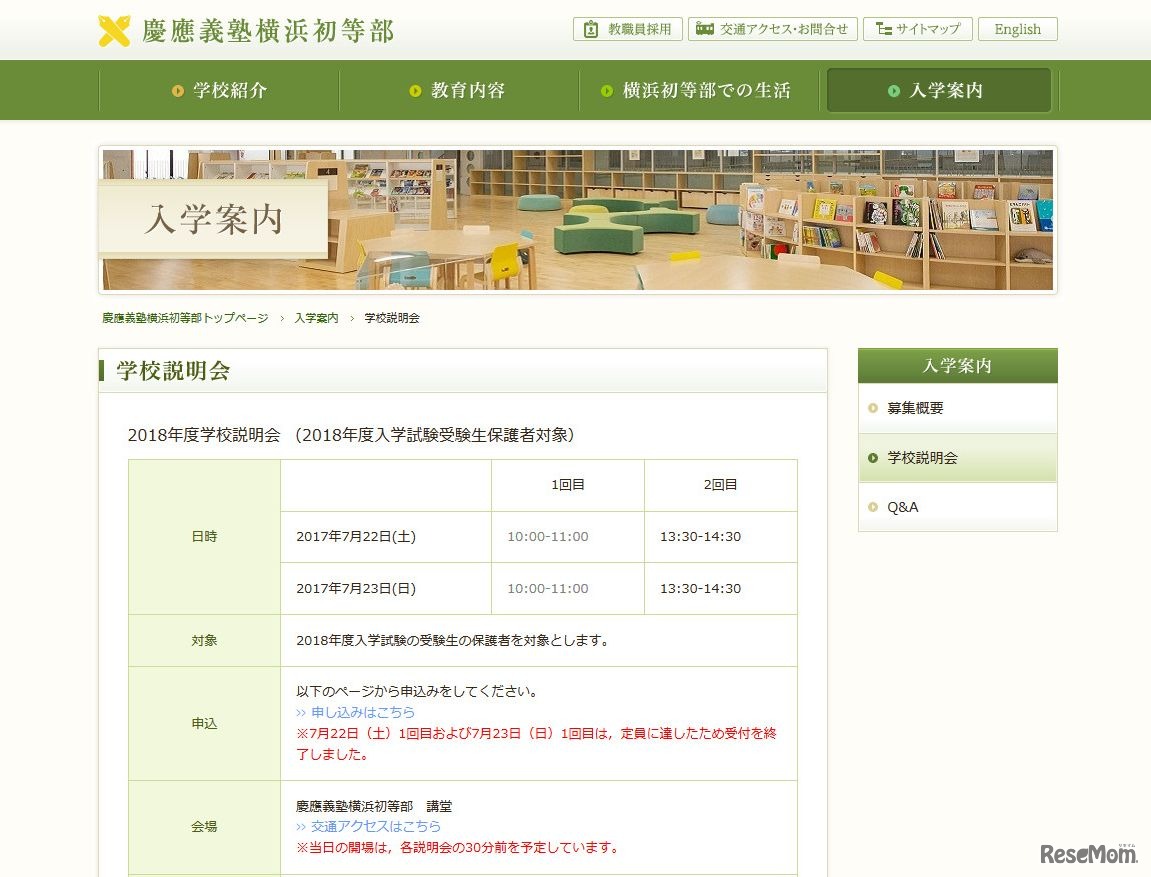Go to 慶應義塾横浜初等部トップページ breadcrumb
1151x877 pixels.
[x=185, y=318]
